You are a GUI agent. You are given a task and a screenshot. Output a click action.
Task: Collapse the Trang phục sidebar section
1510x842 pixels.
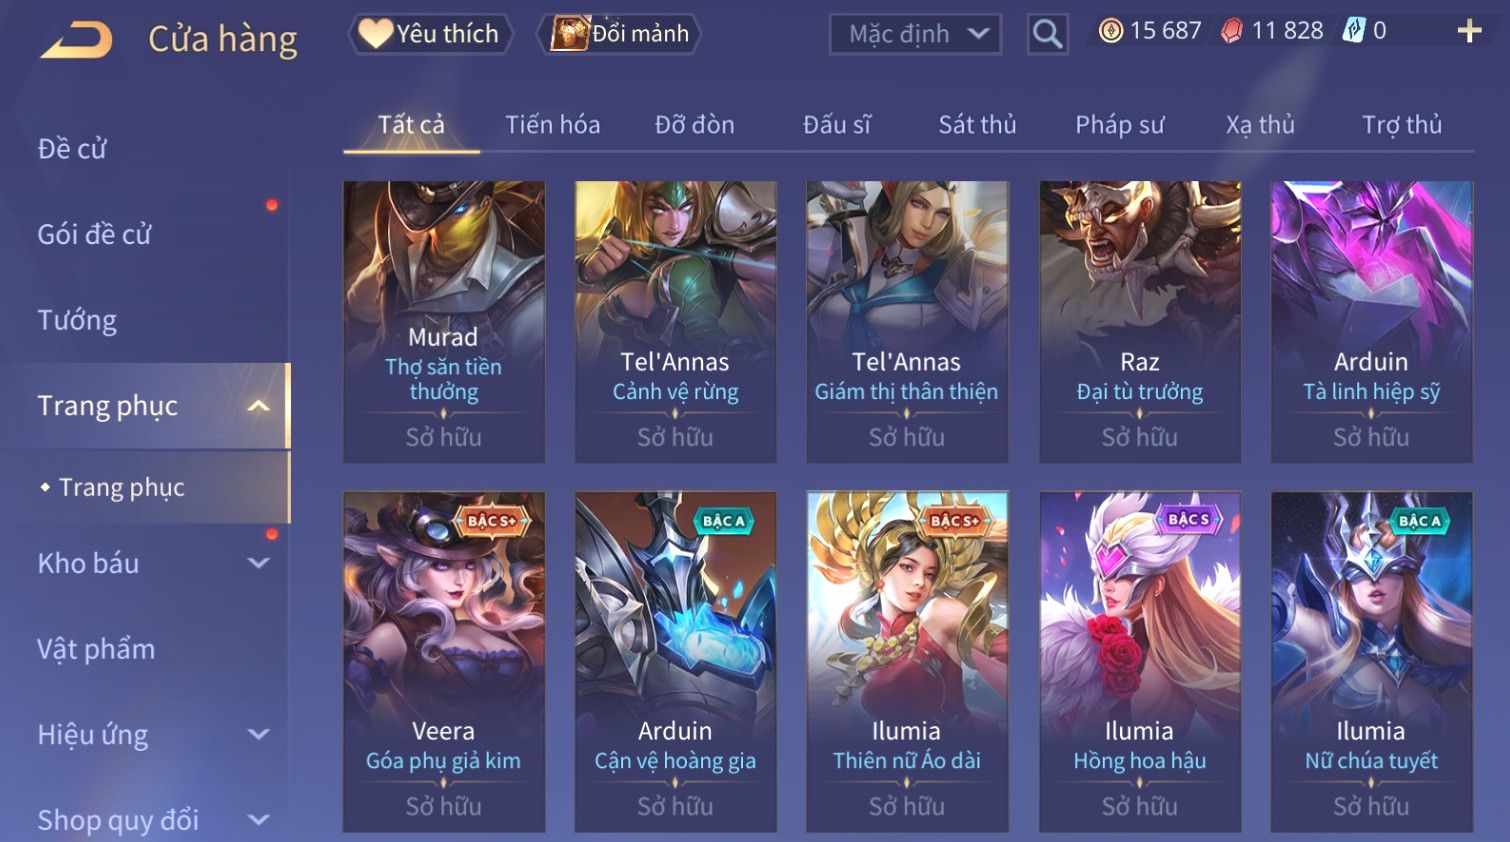(x=258, y=406)
